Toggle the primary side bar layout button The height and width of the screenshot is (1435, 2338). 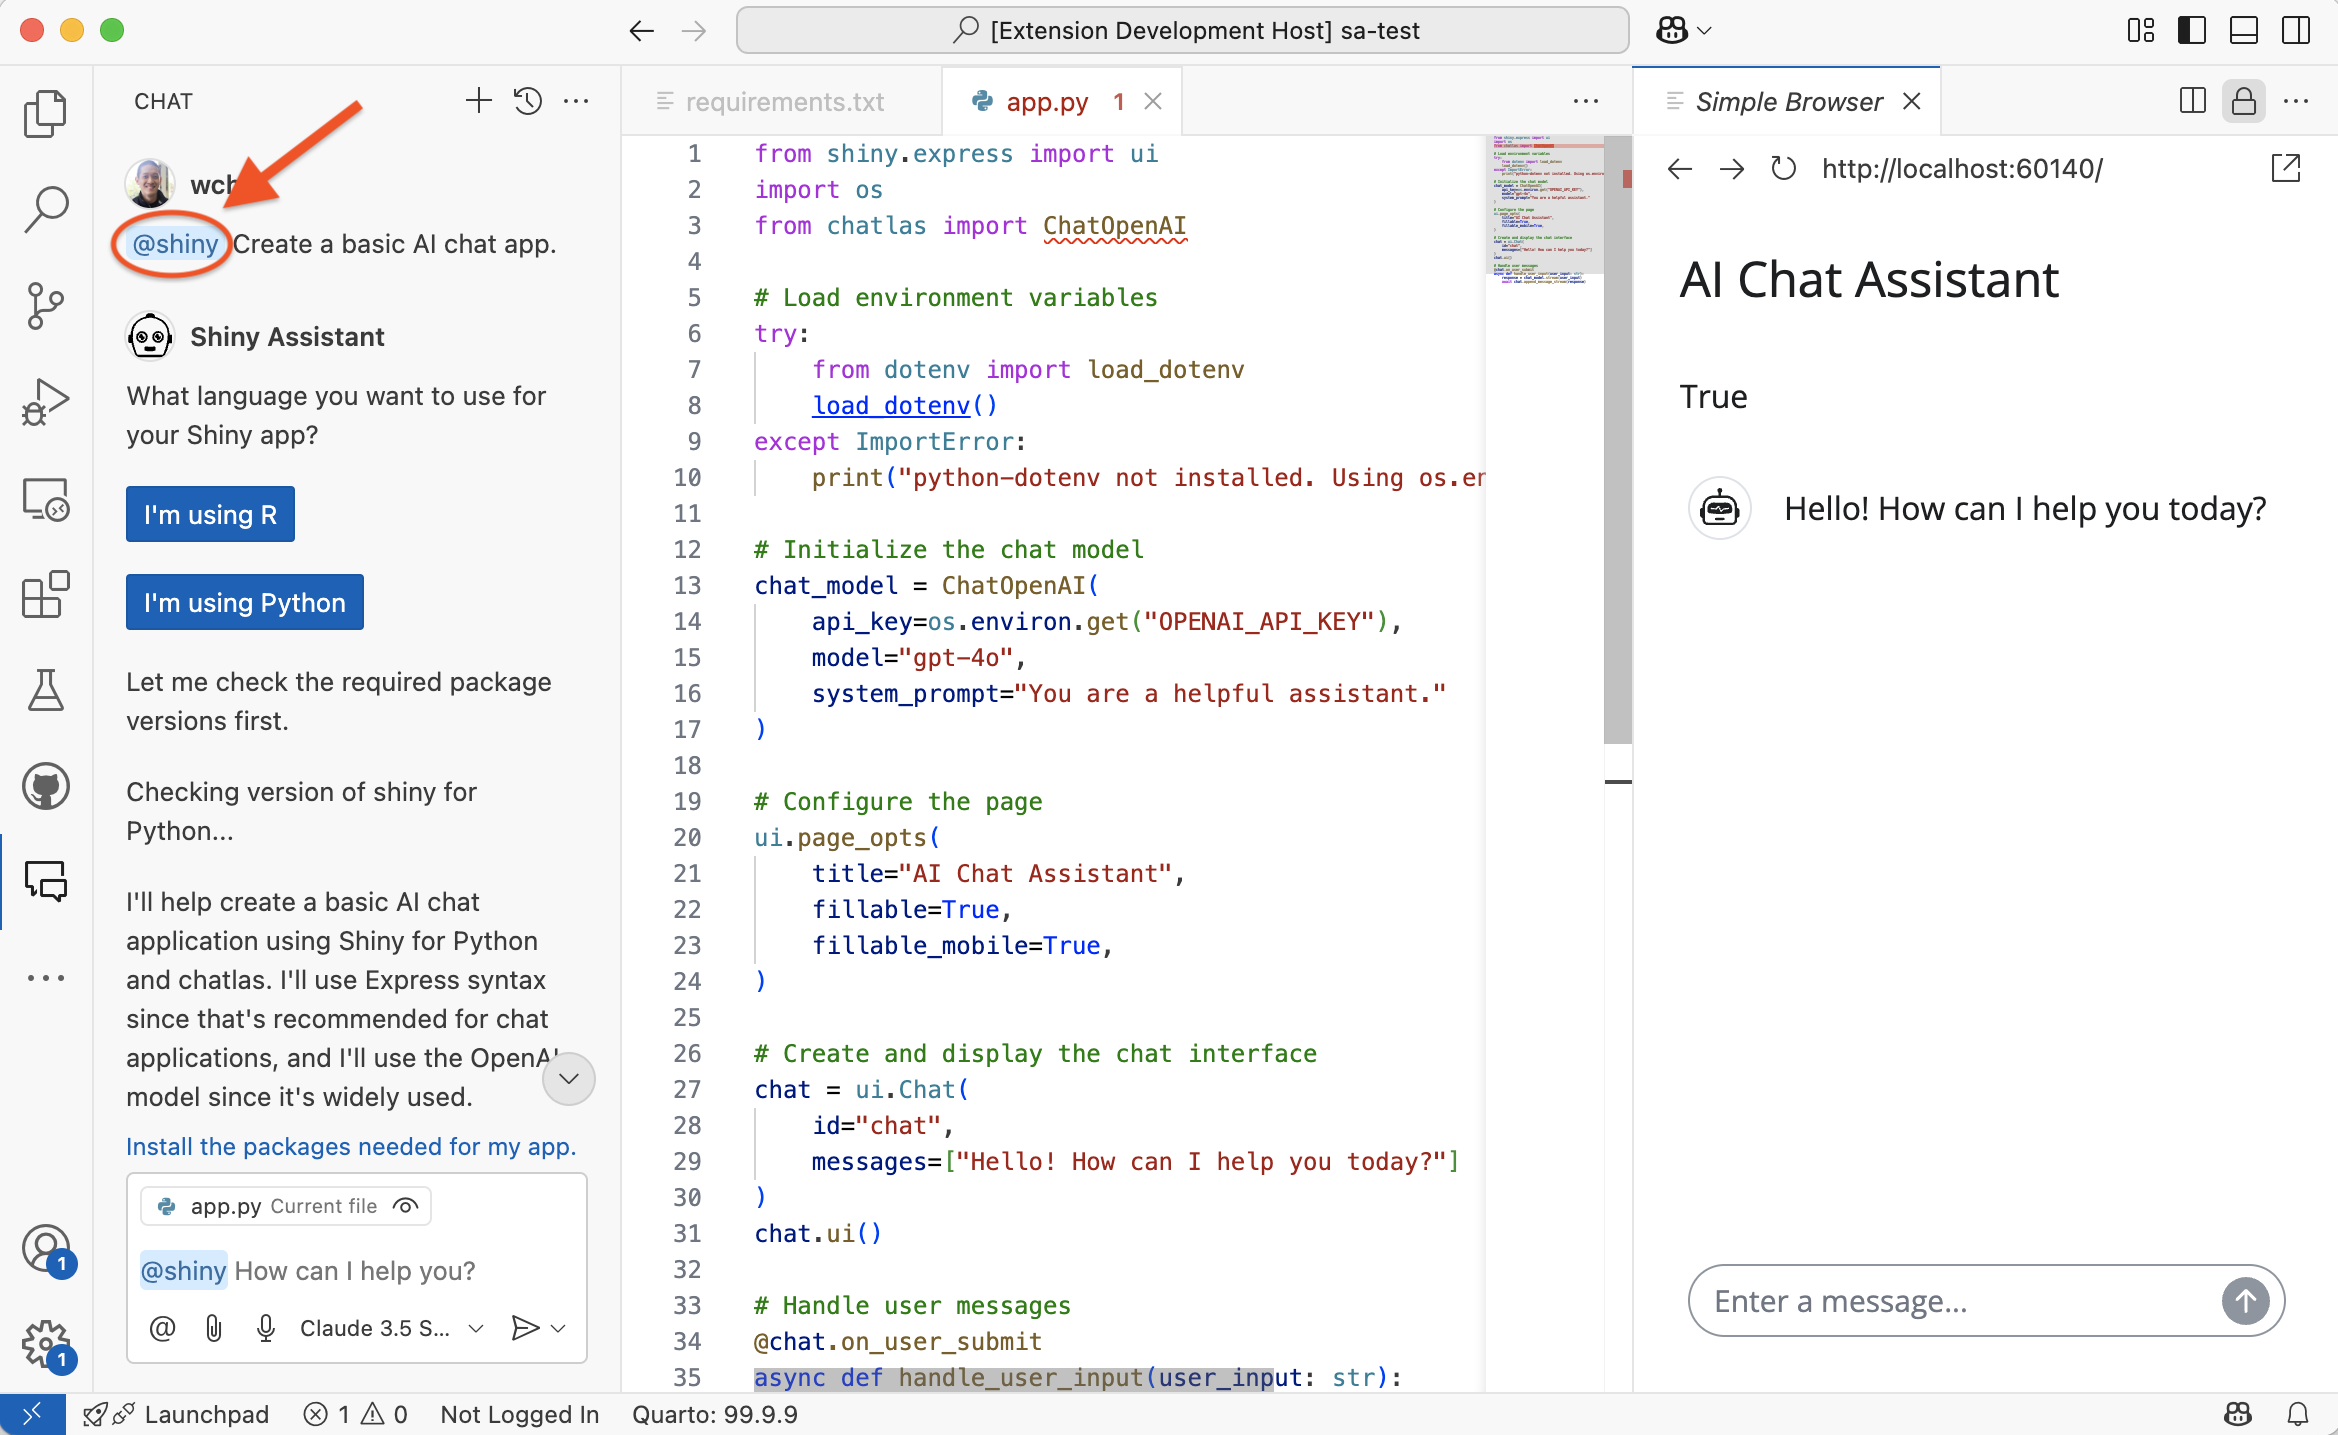pos(2191,30)
